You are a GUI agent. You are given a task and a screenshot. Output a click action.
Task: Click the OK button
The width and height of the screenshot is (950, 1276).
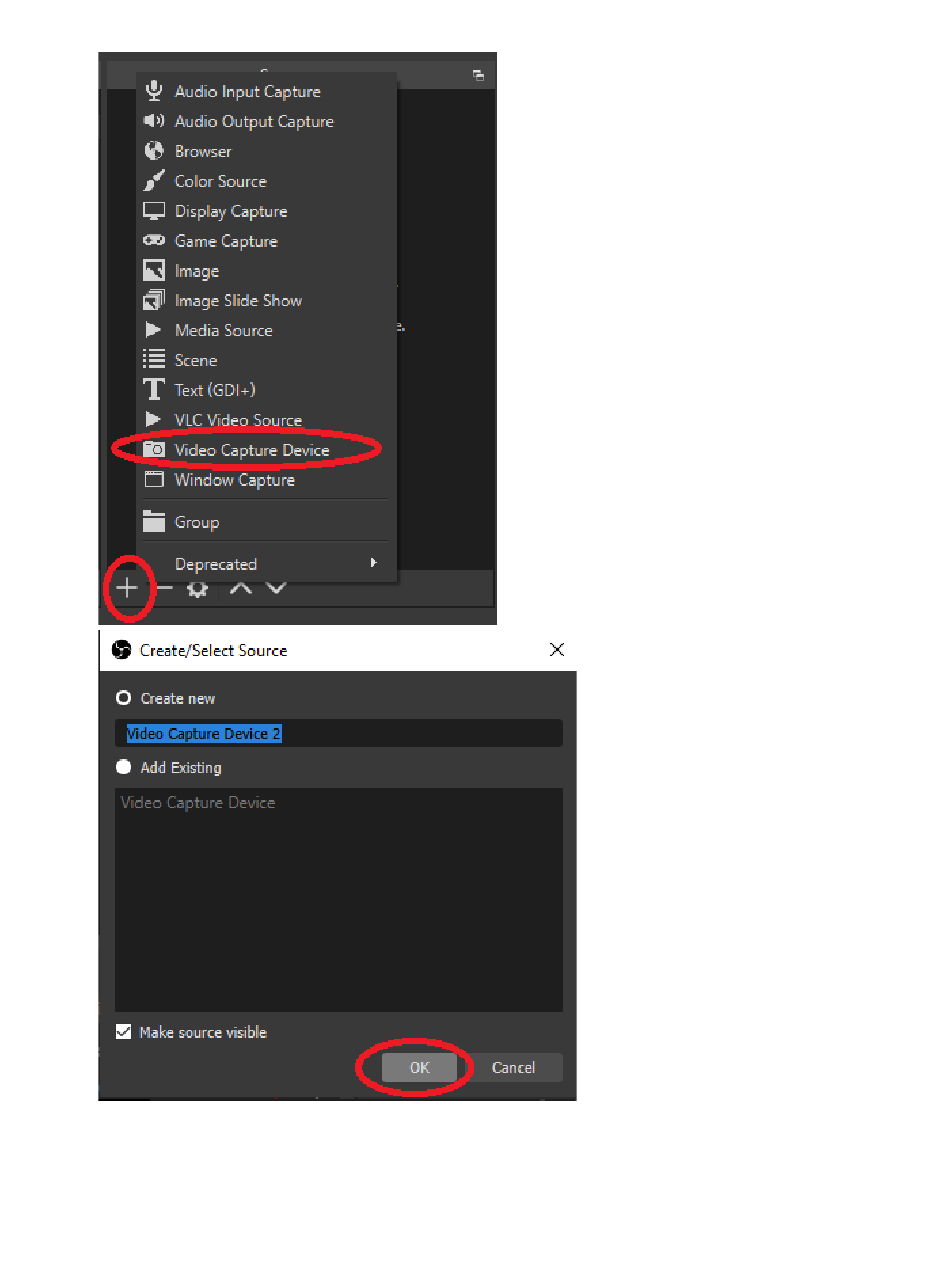click(419, 1068)
